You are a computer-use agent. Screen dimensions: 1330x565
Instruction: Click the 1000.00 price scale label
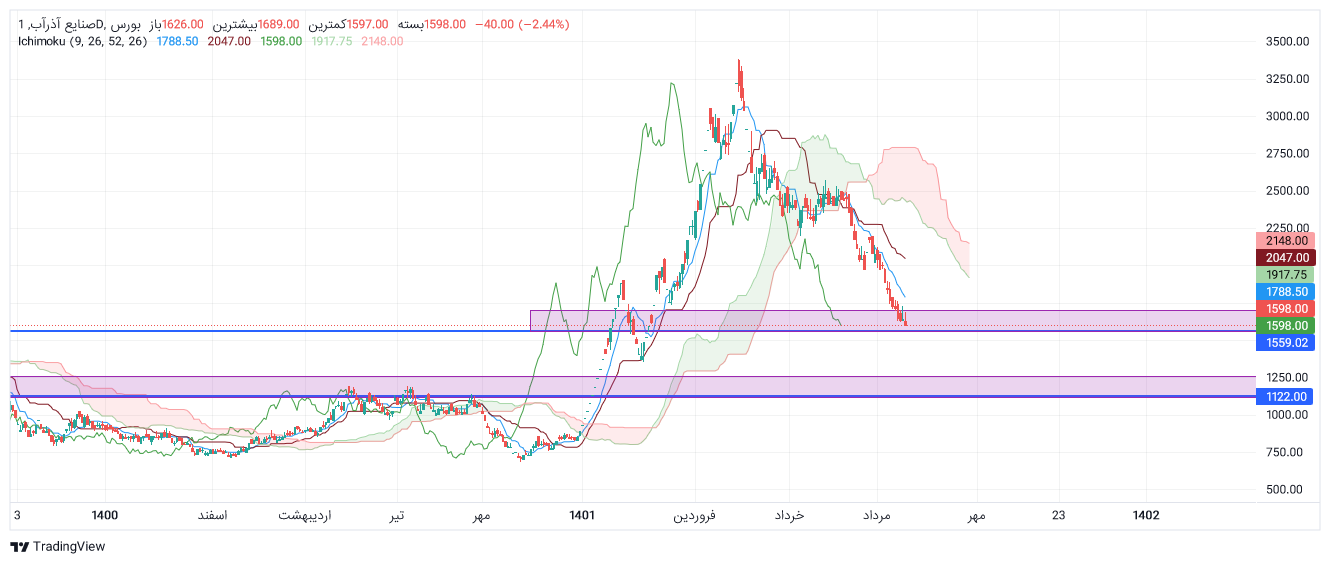coord(1286,414)
